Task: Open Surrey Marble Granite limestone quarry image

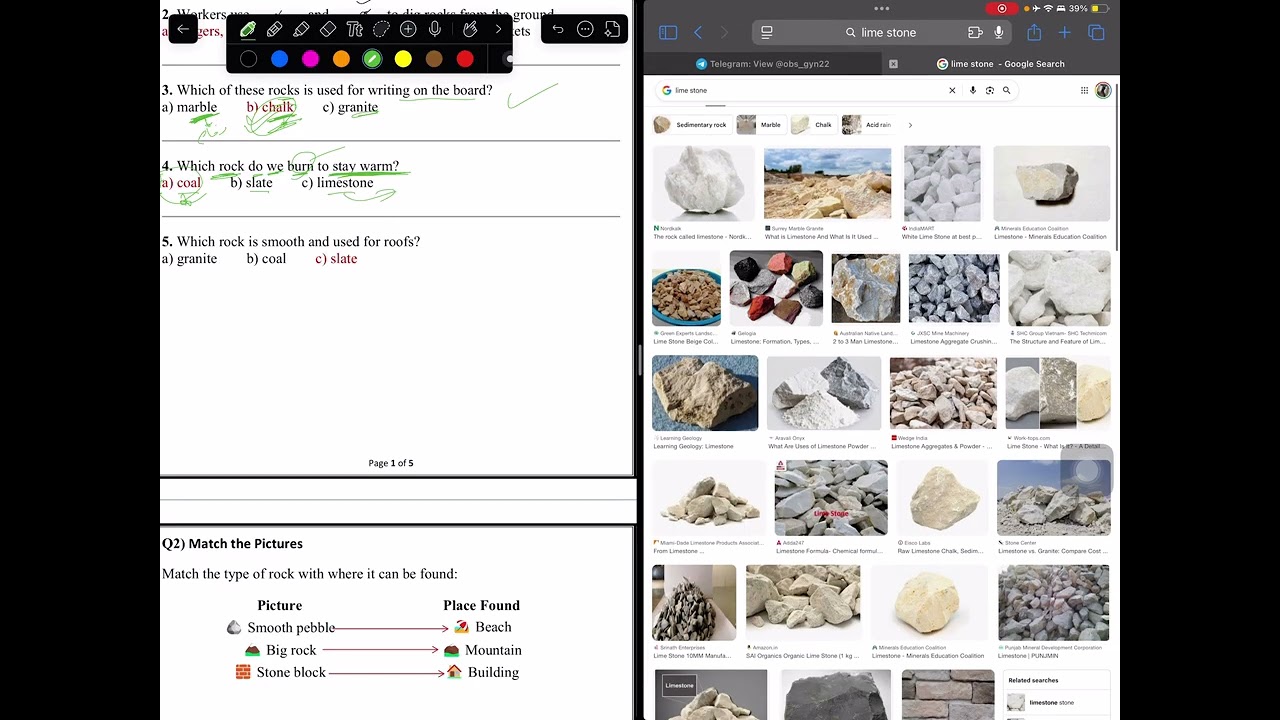Action: pyautogui.click(x=827, y=184)
